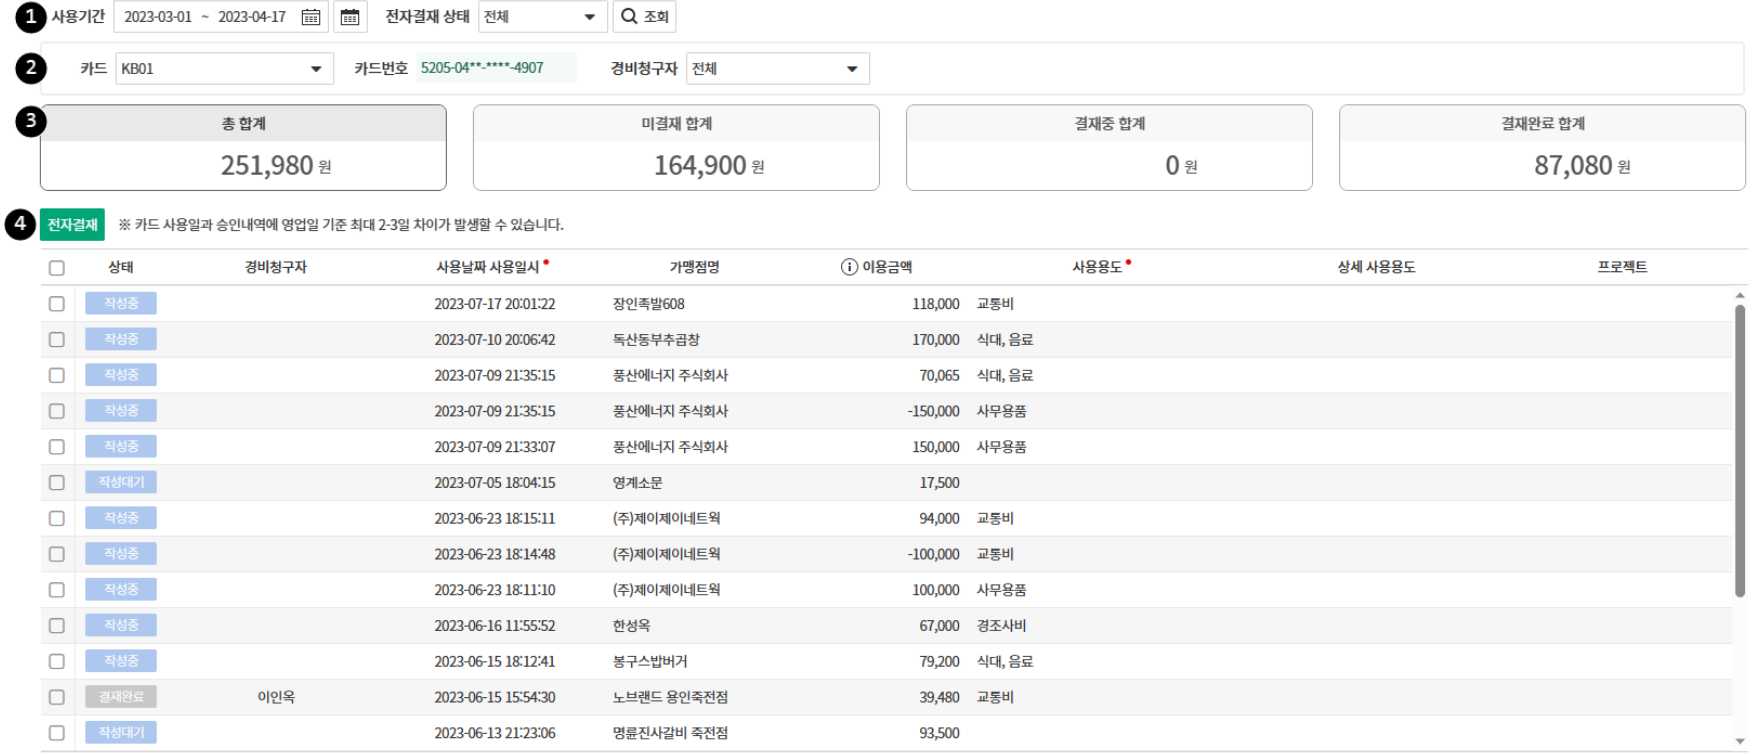The width and height of the screenshot is (1758, 755).
Task: Click the 사용기간 date range input field
Action: click(x=205, y=17)
